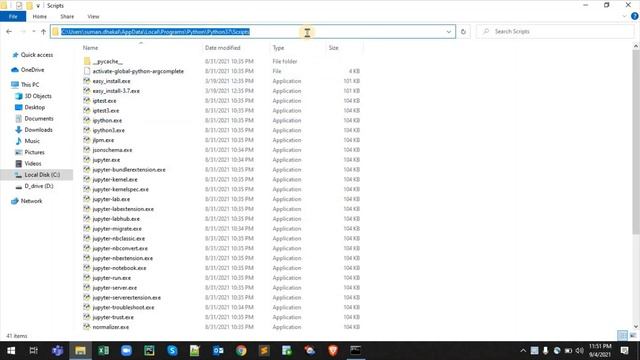Show hidden system tray icons
Viewport: 640px width, 360px height.
[x=523, y=351]
